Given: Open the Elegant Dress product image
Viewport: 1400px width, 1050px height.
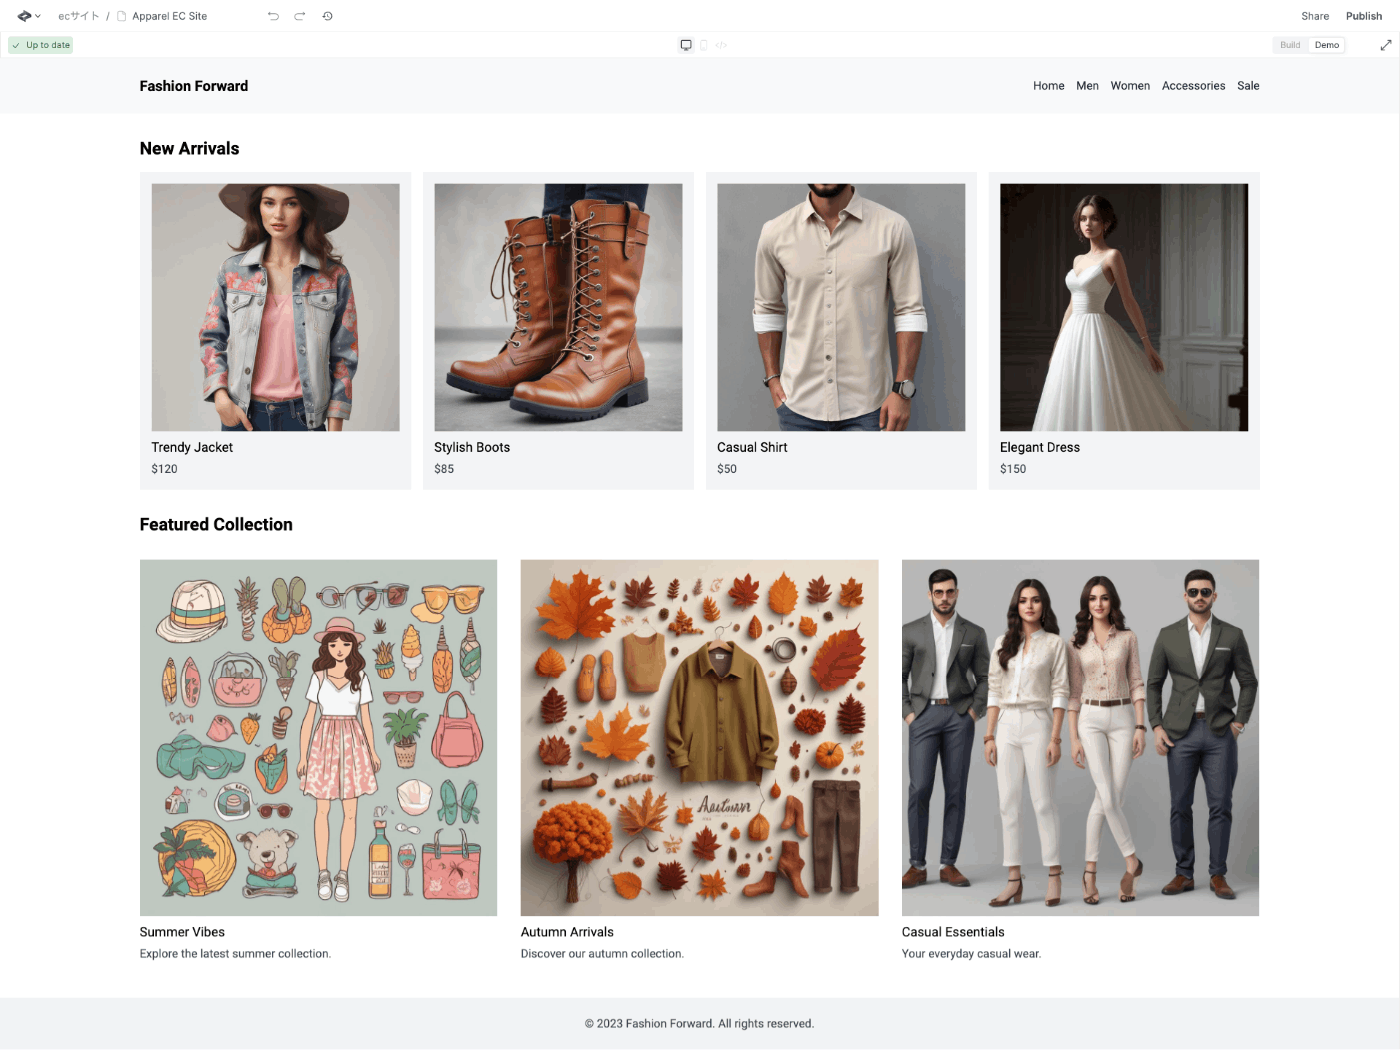Looking at the screenshot, I should [1124, 307].
